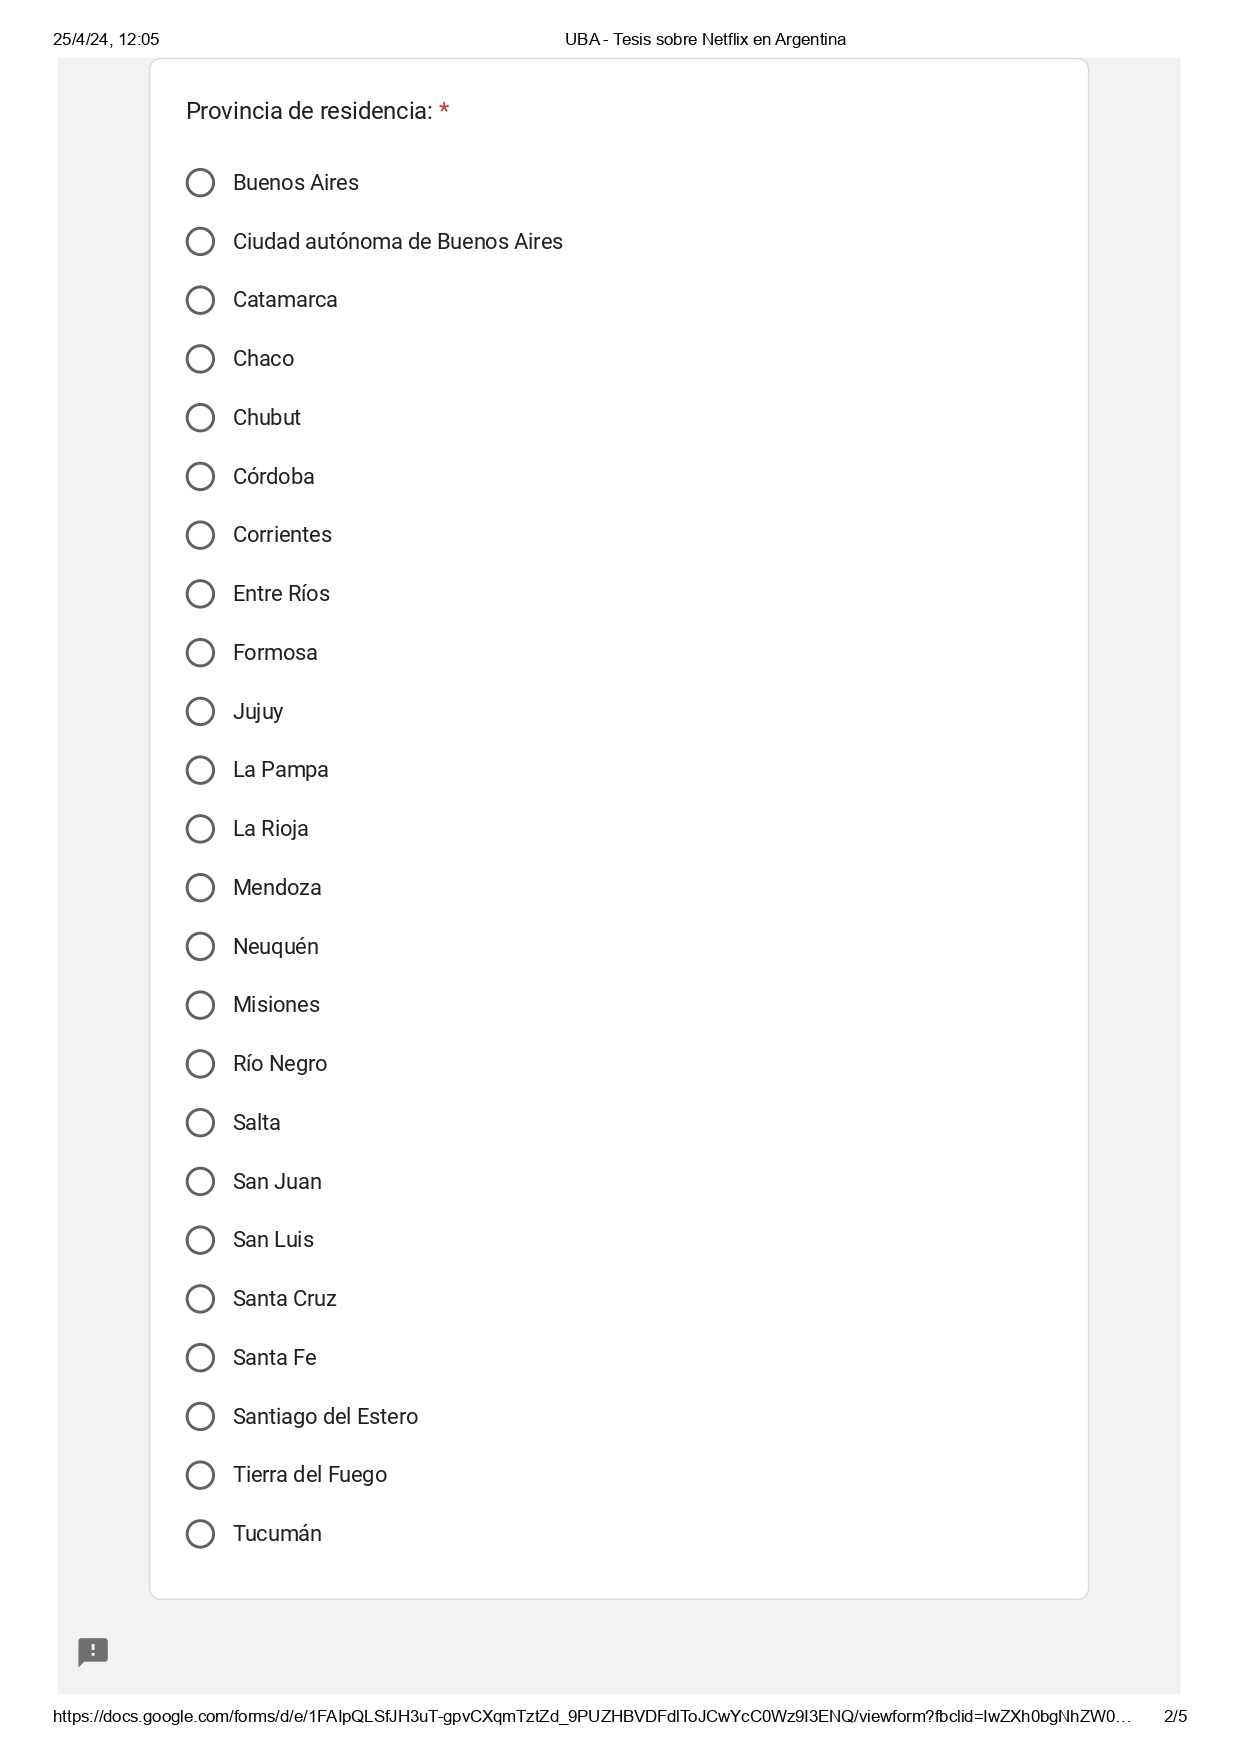Select the Buenos Aires radio option
Viewport: 1240px width, 1754px height.
click(200, 183)
